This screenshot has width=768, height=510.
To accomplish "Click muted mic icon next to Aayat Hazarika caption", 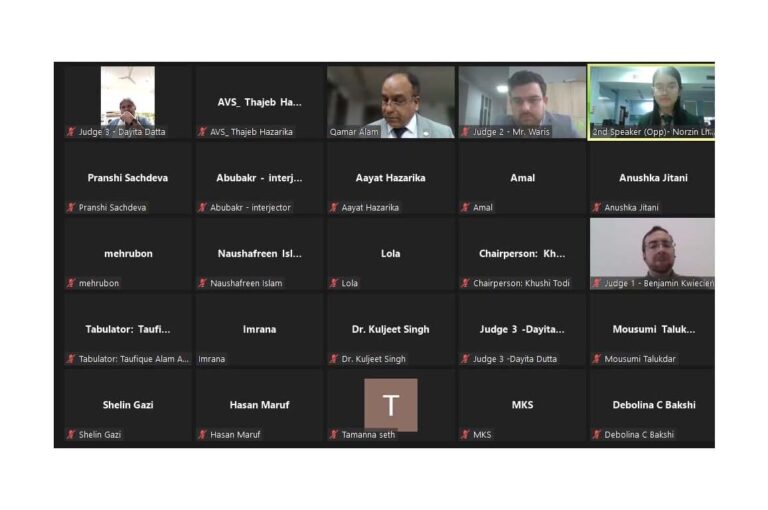I will [x=334, y=207].
